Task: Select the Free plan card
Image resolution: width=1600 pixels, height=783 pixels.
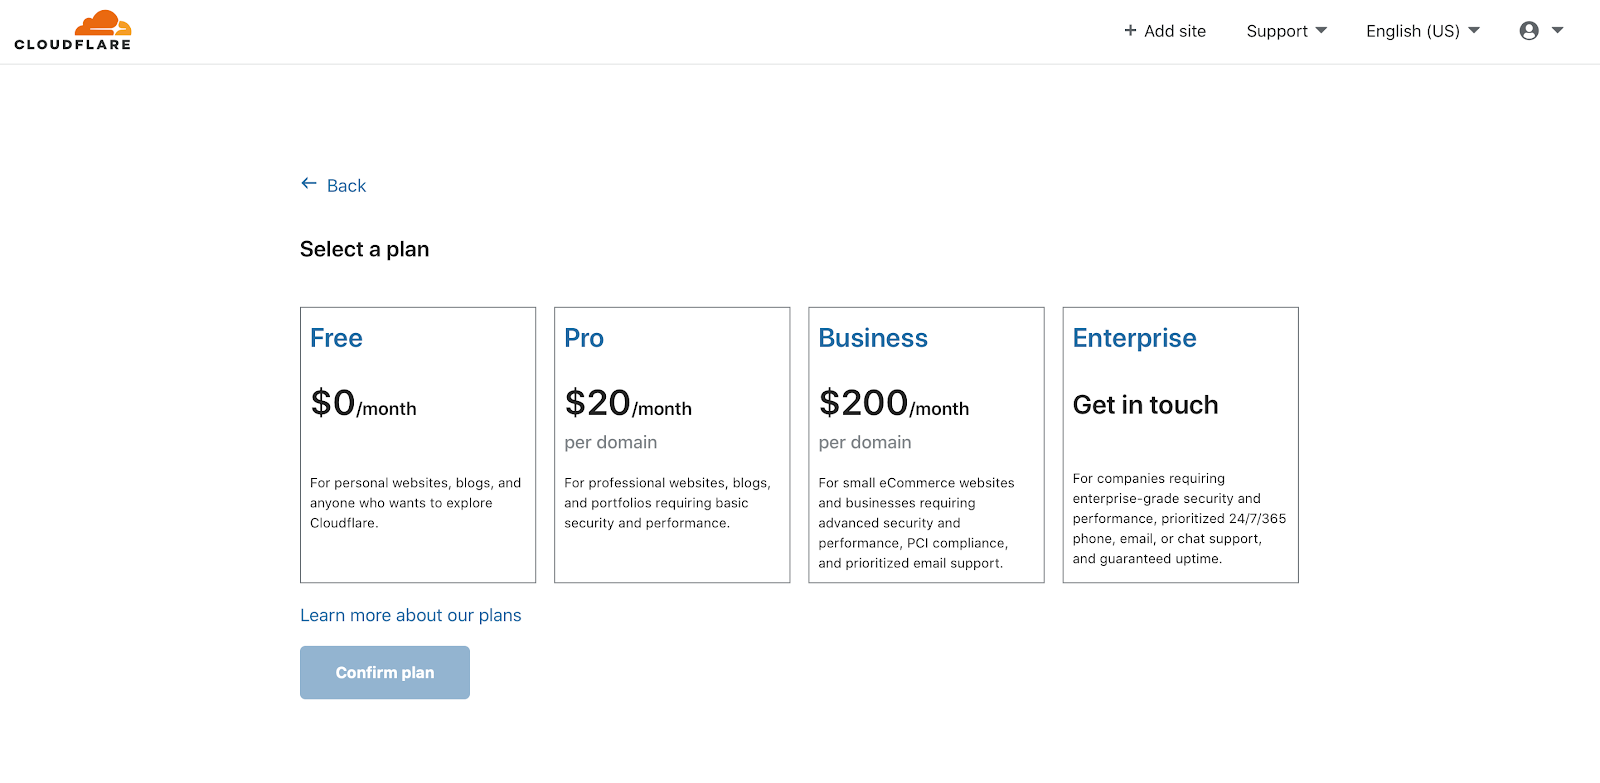Action: [418, 445]
